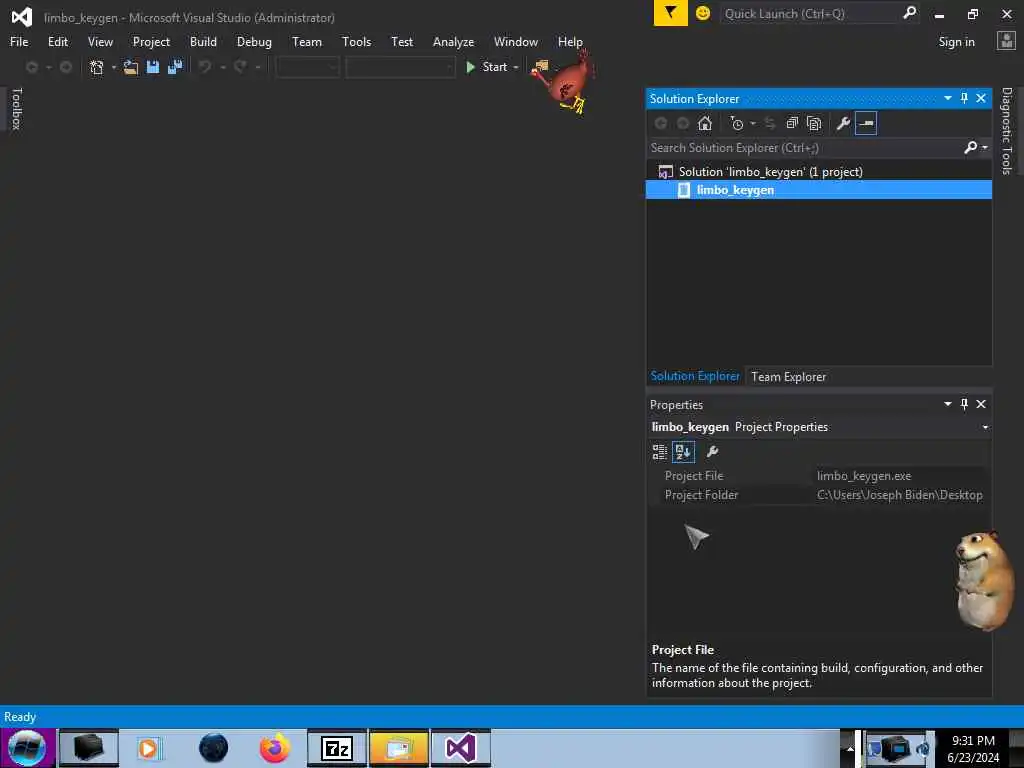Click the limbo_keygen.exe property value

(x=864, y=476)
